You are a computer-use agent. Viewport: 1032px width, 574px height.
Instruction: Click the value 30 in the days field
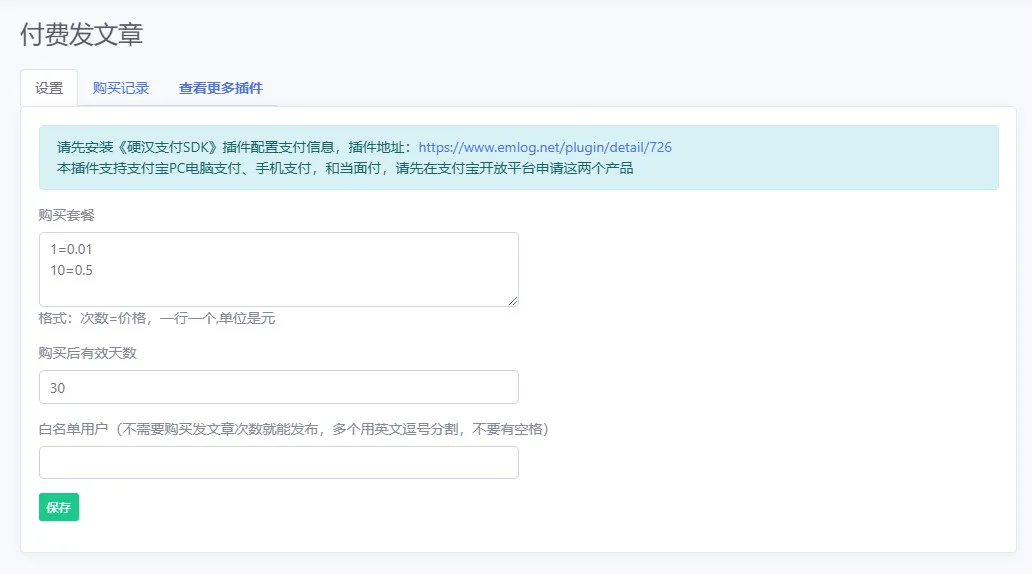[57, 388]
